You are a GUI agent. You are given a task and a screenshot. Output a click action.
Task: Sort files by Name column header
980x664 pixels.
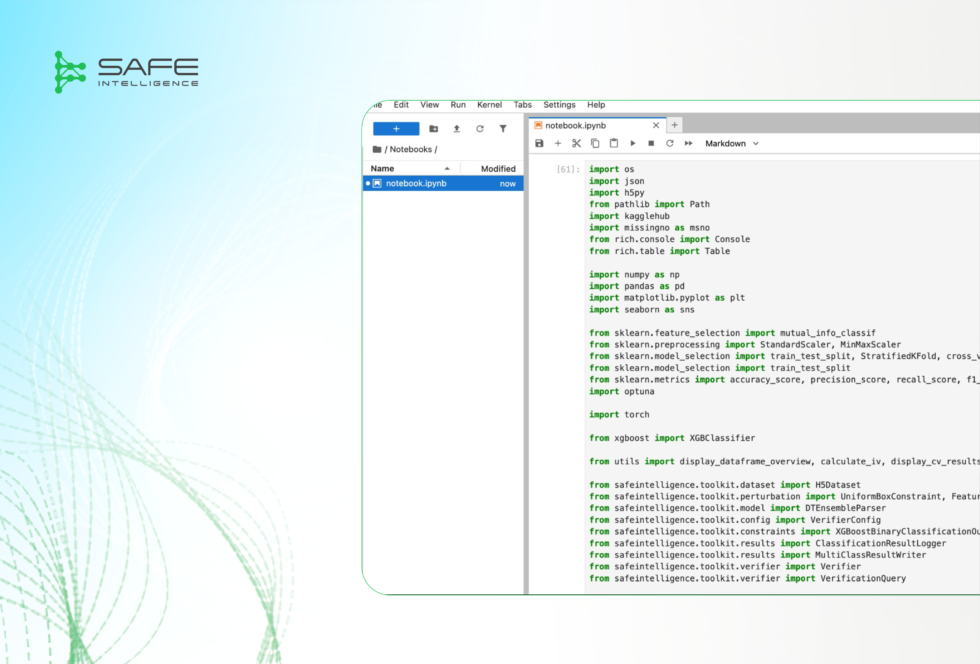click(383, 169)
